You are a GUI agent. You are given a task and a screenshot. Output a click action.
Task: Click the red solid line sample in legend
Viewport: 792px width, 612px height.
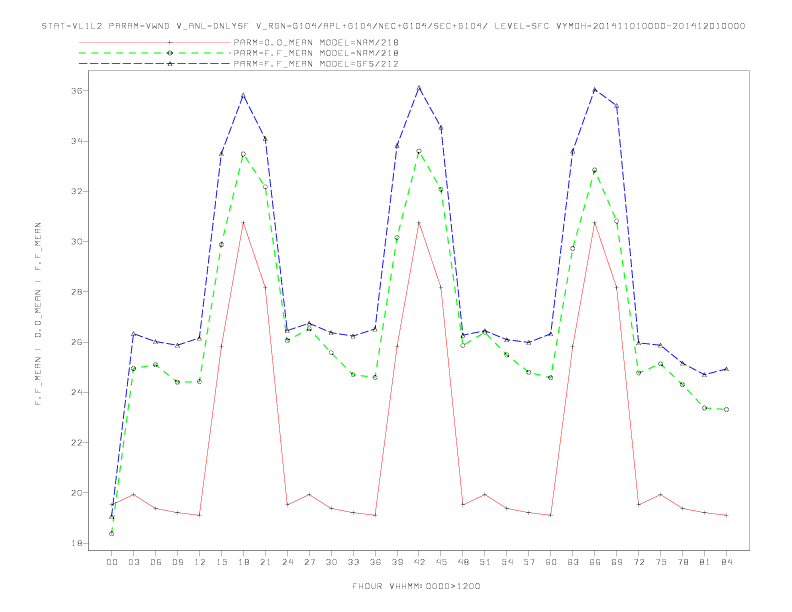coord(155,42)
